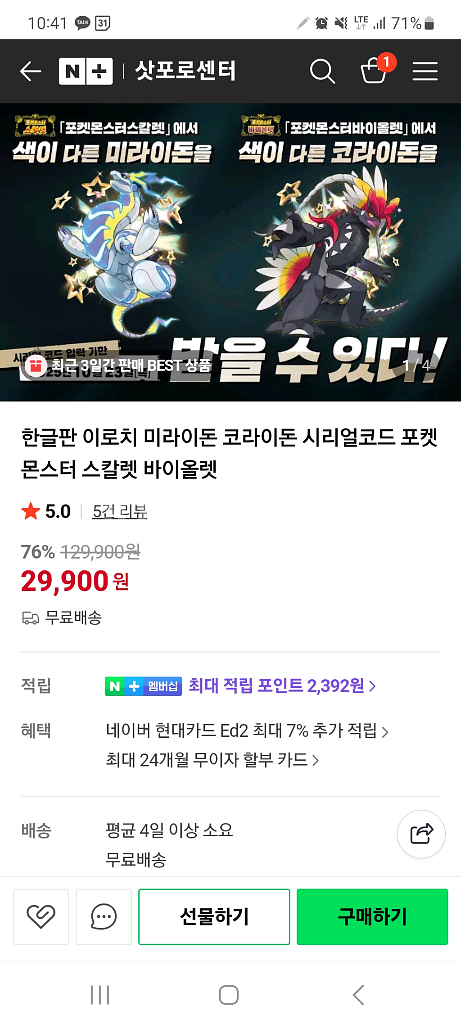Open the shopping cart with badge
This screenshot has height=1024, width=461.
pos(375,70)
